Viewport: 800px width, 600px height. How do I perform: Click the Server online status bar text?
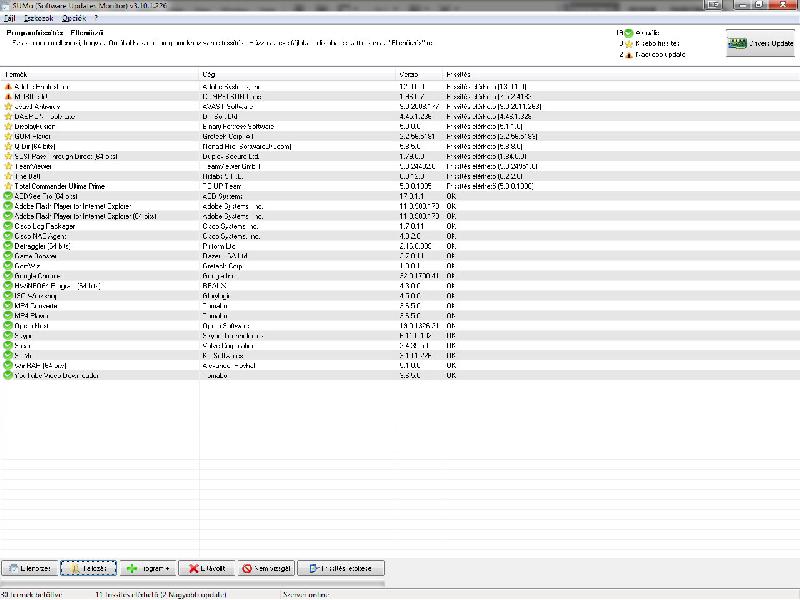coord(306,595)
